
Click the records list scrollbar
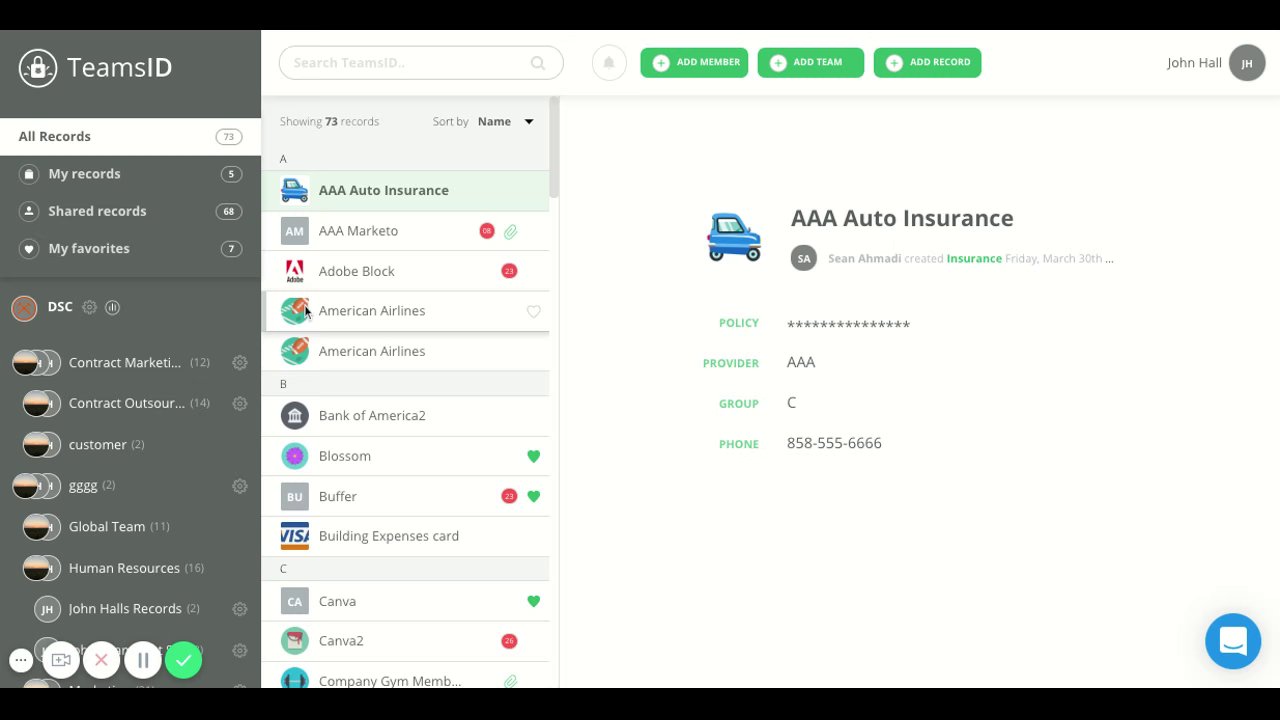pos(554,147)
